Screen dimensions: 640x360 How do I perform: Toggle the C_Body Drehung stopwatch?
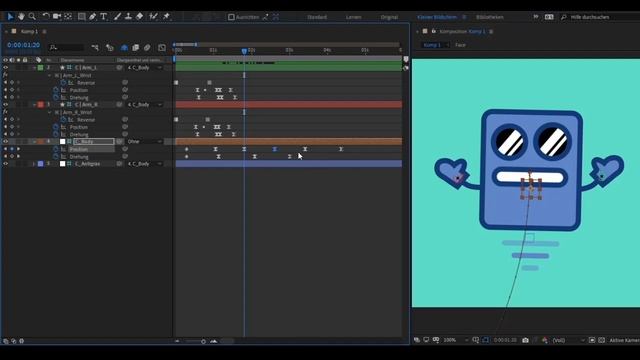coord(56,157)
